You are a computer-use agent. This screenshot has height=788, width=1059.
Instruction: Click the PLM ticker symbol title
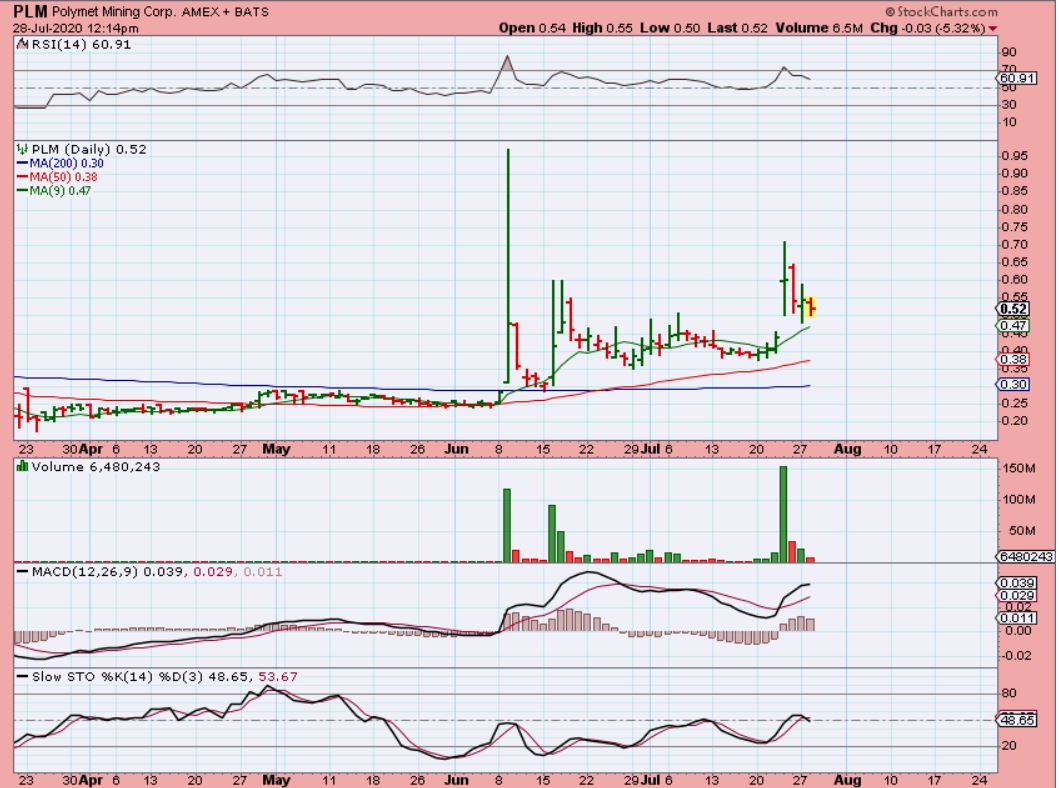(30, 11)
